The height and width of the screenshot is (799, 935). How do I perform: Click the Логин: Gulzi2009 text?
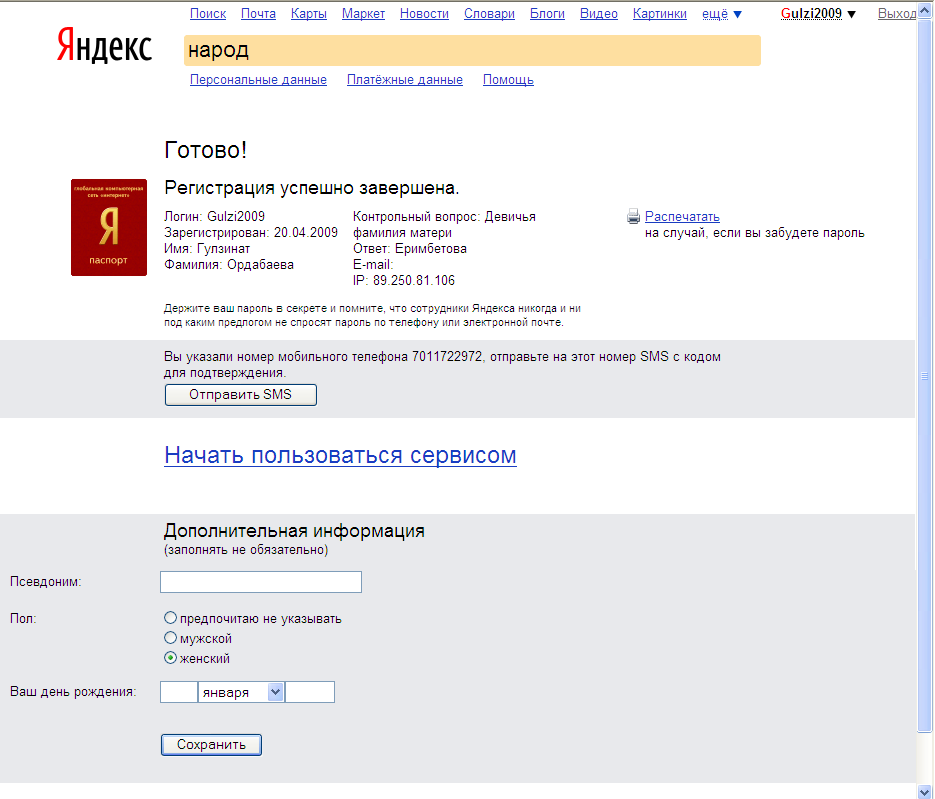[x=215, y=216]
